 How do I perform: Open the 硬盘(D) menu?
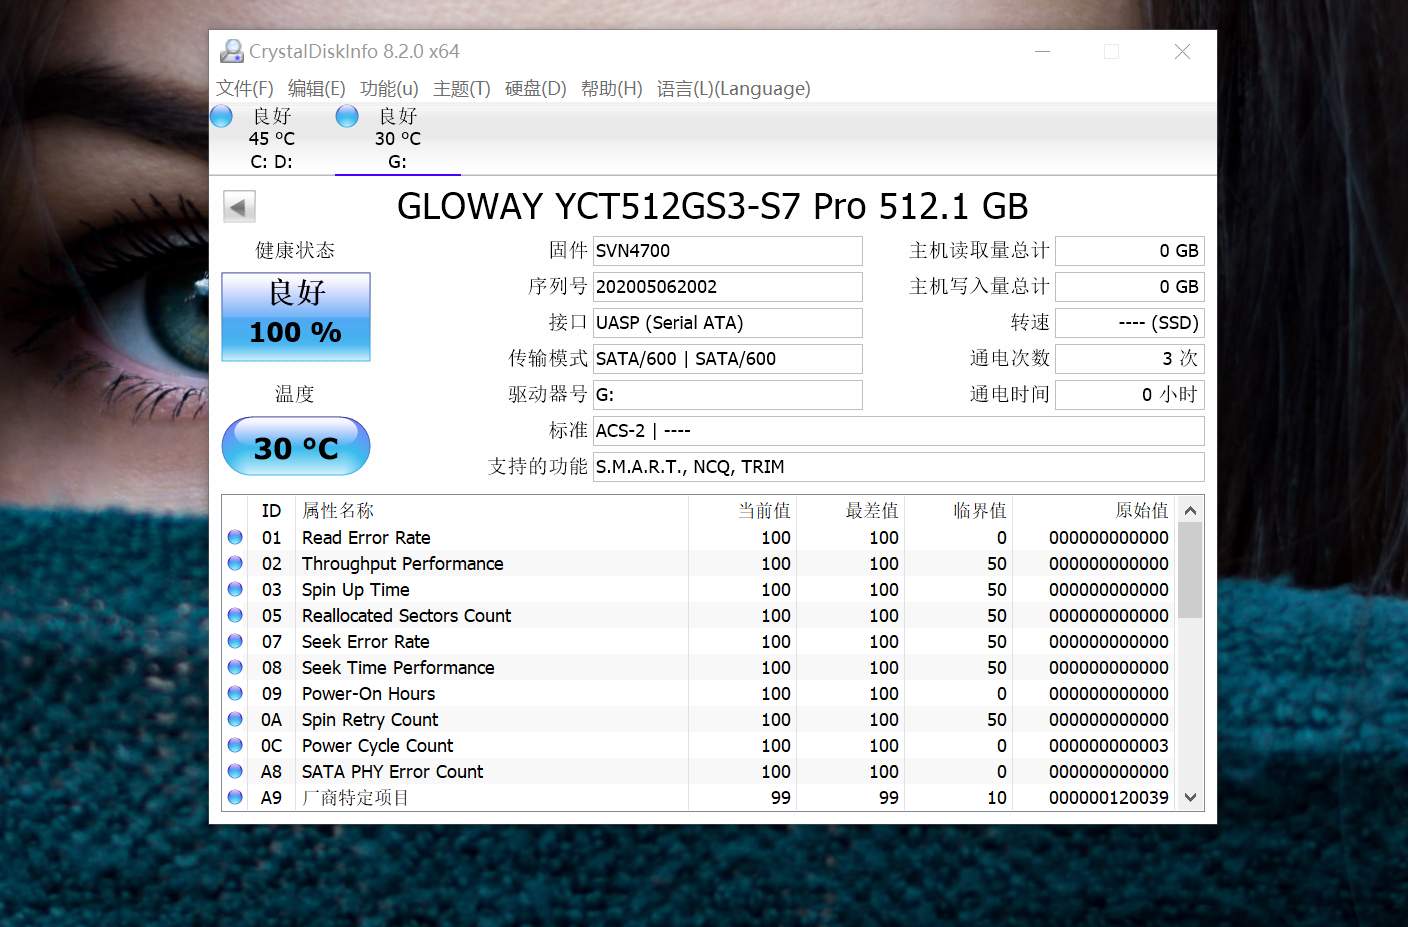[535, 88]
